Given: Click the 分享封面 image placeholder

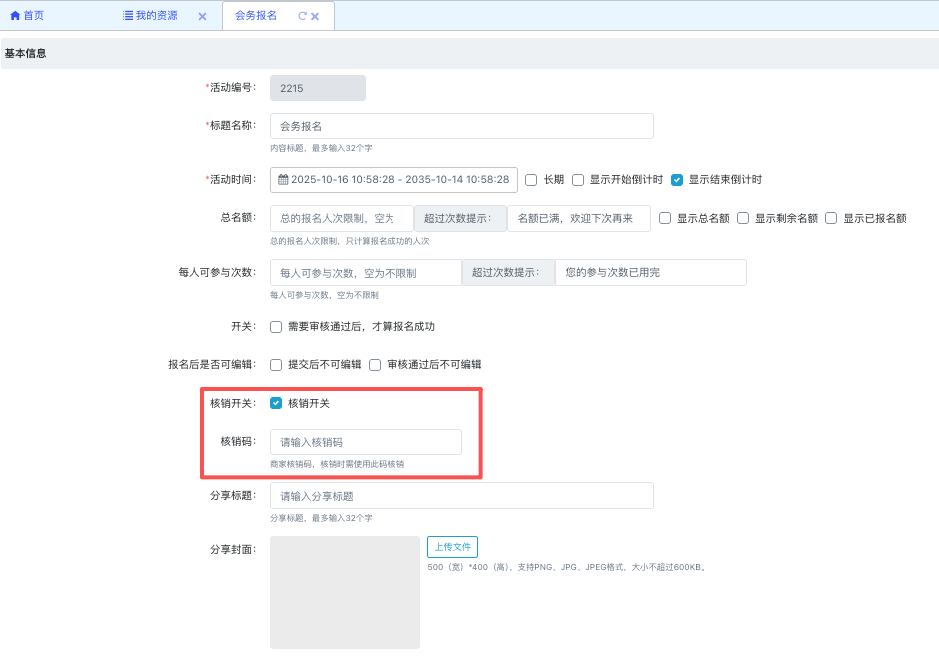Looking at the screenshot, I should click(x=344, y=592).
